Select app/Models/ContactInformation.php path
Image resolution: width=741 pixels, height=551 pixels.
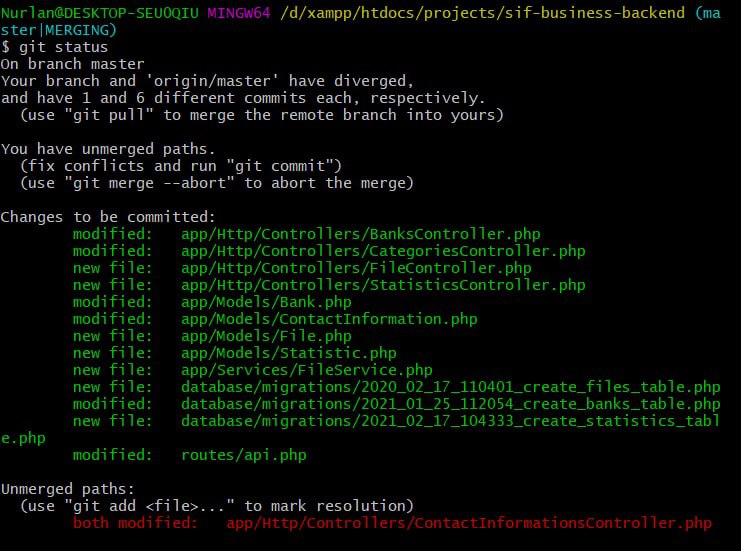tap(329, 319)
